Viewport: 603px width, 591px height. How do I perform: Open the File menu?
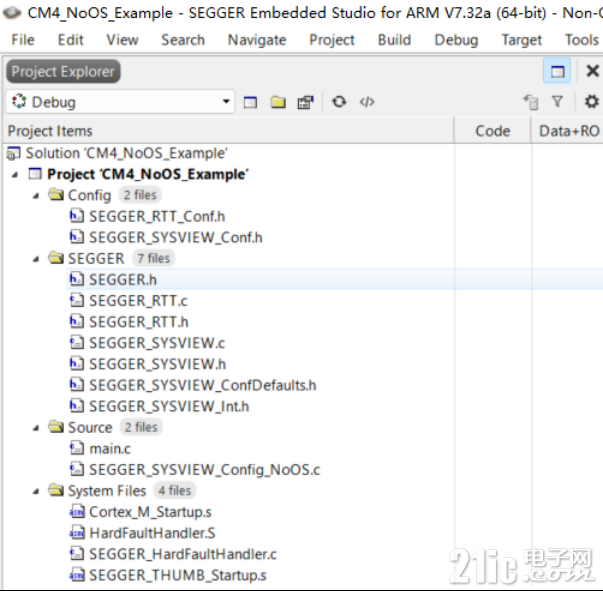click(x=23, y=40)
